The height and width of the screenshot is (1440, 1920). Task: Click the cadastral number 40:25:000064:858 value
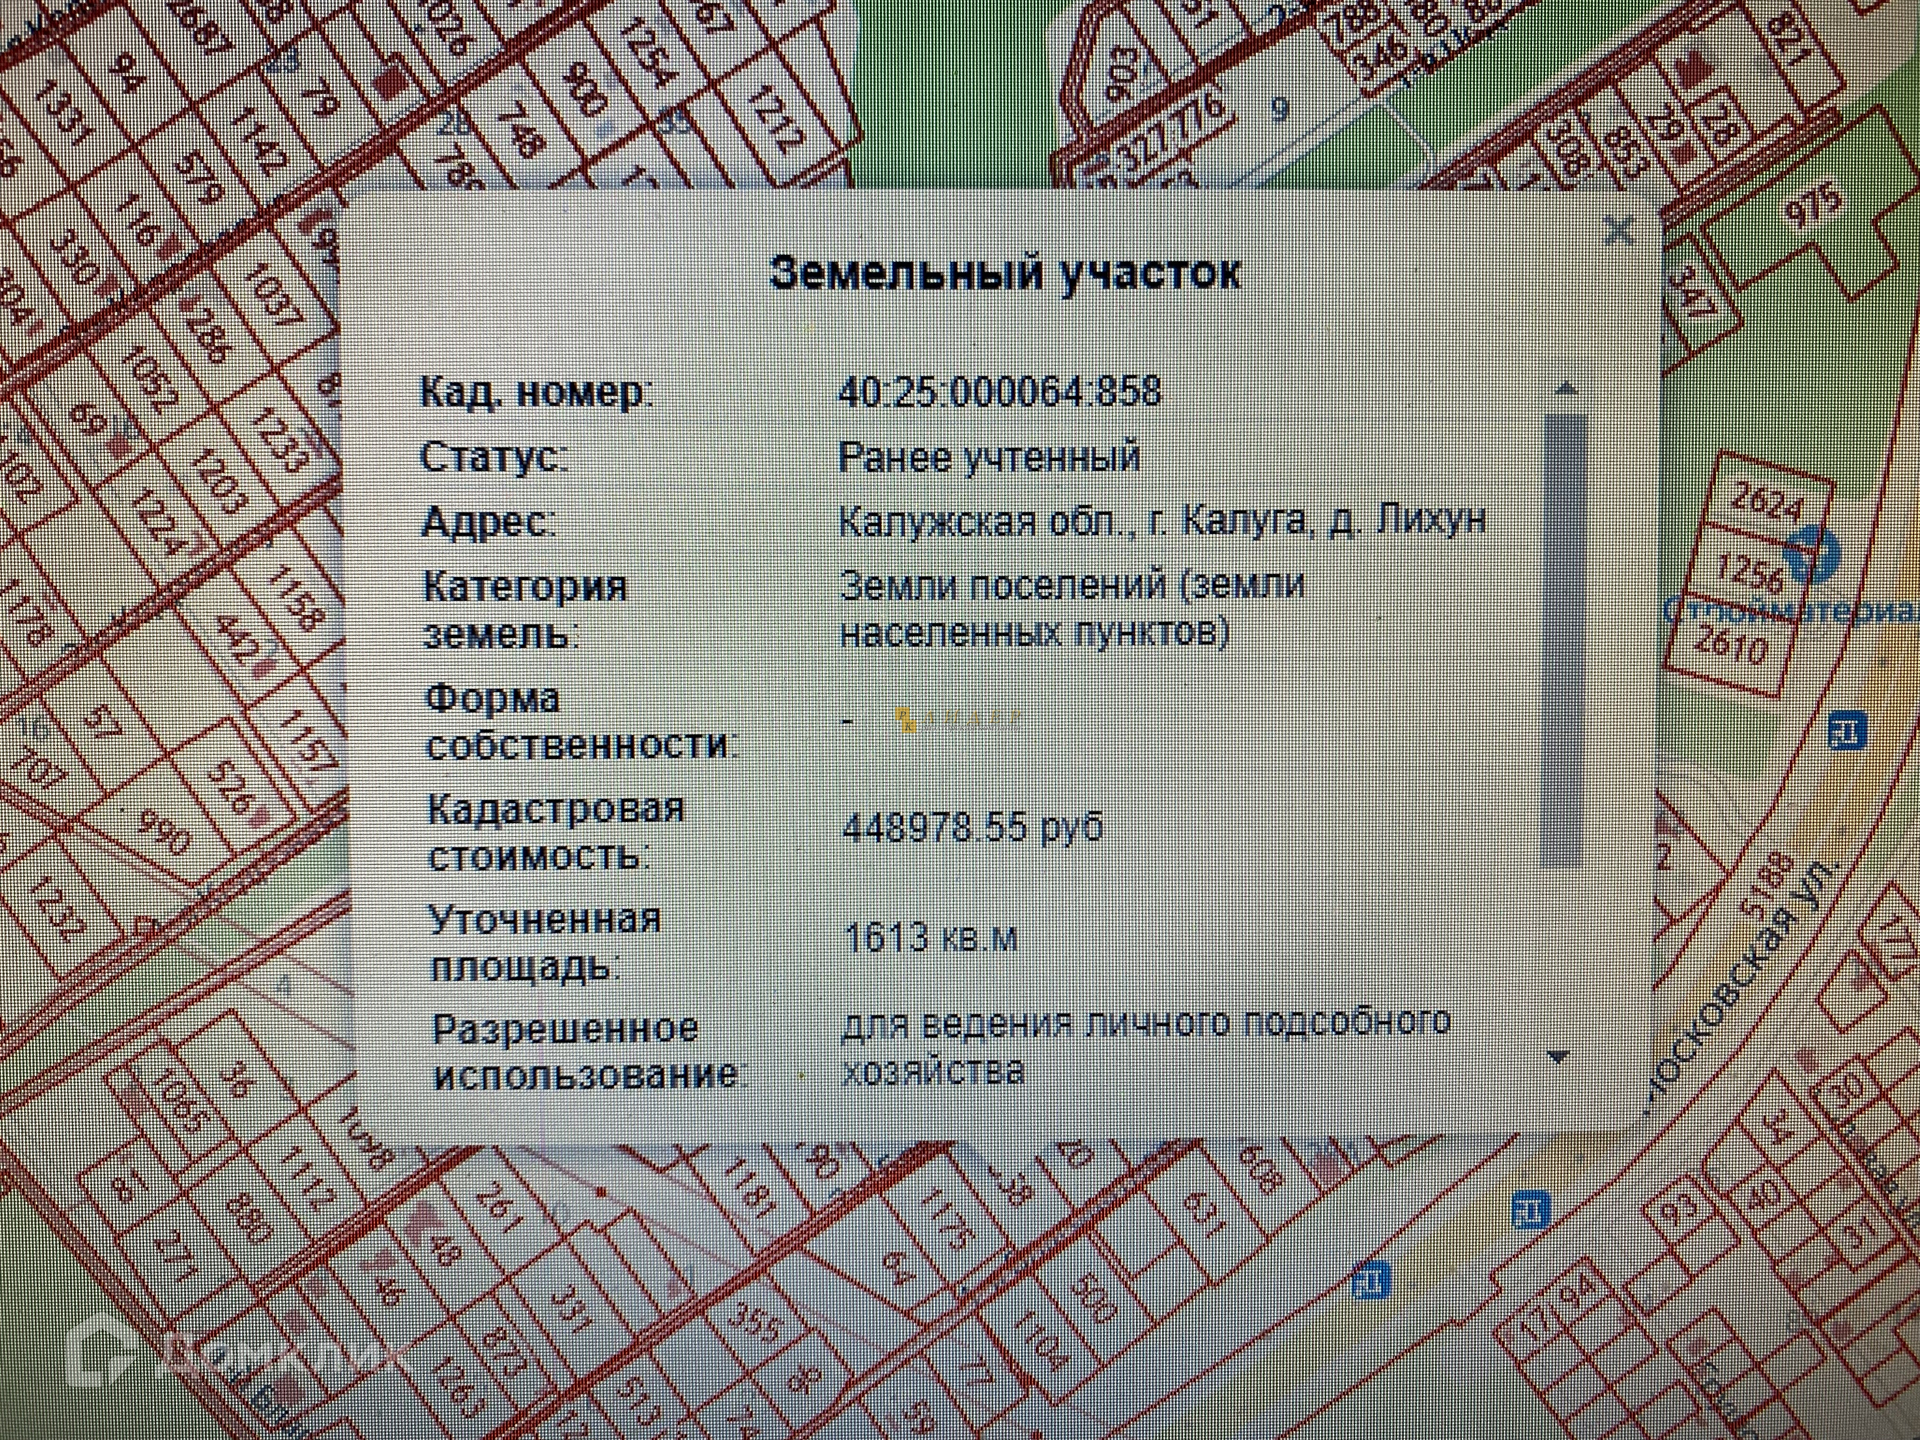(x=1000, y=391)
